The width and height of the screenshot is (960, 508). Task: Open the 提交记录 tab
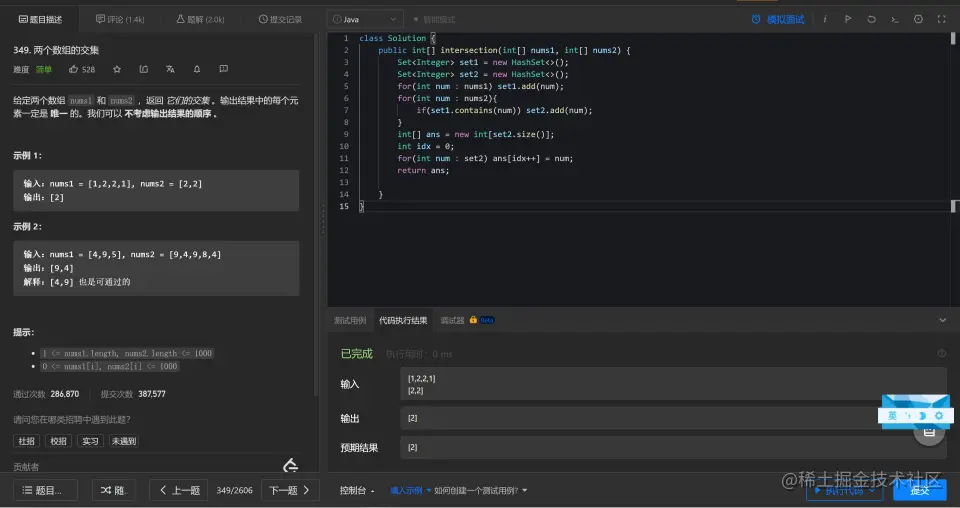(x=280, y=20)
